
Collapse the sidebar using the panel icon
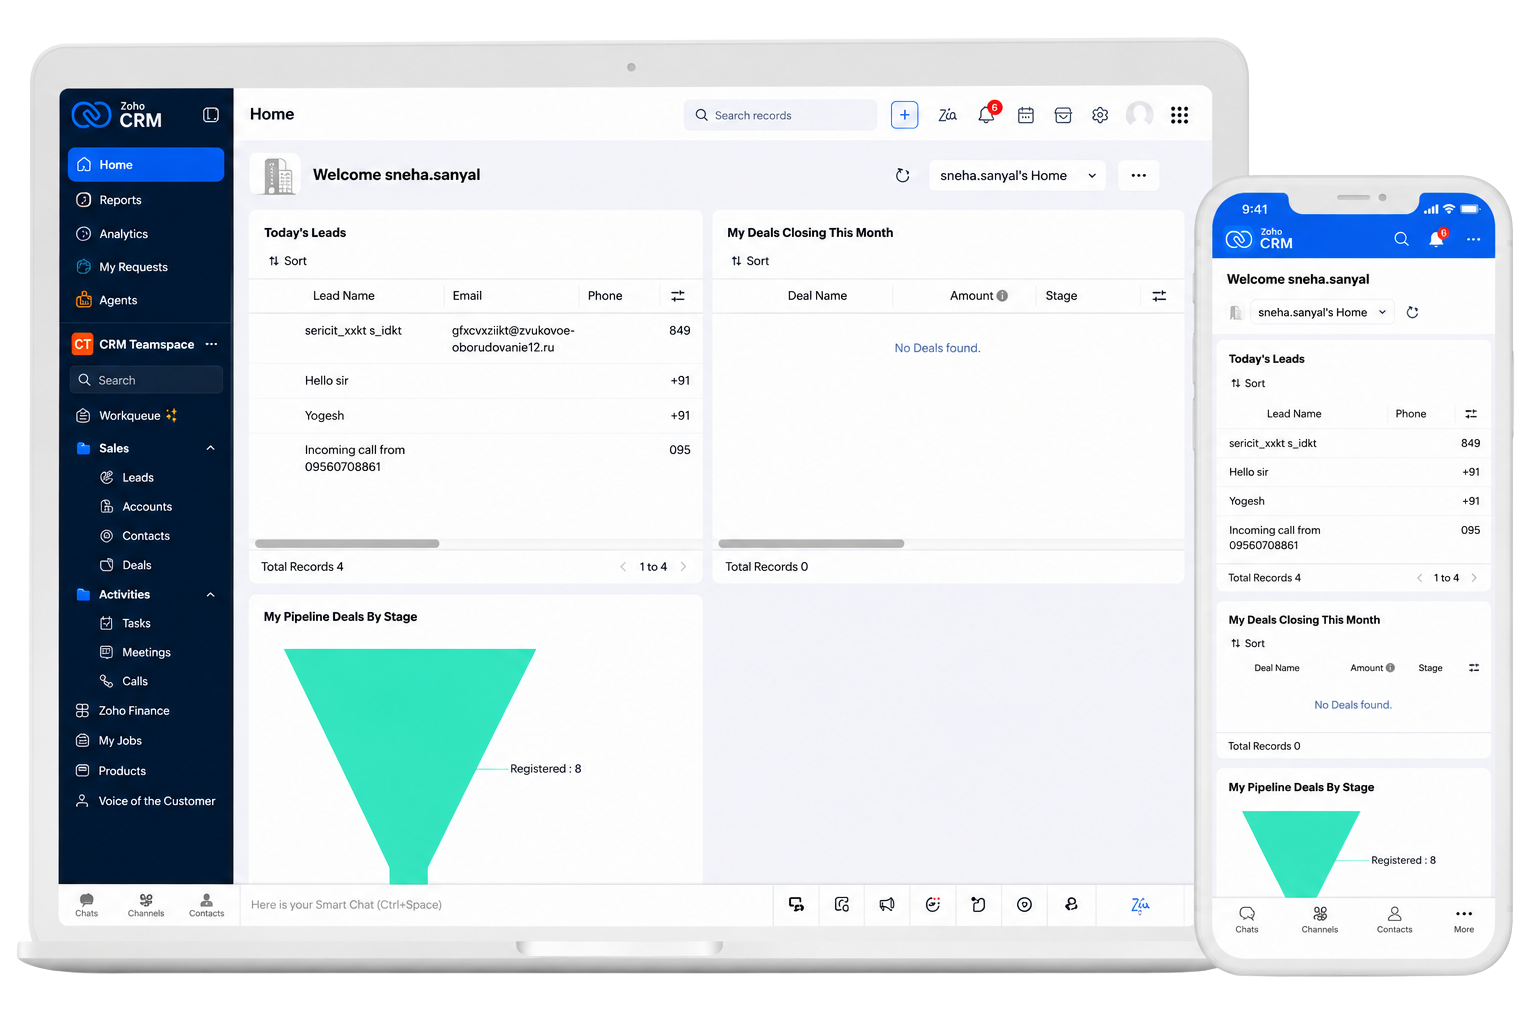click(x=211, y=115)
